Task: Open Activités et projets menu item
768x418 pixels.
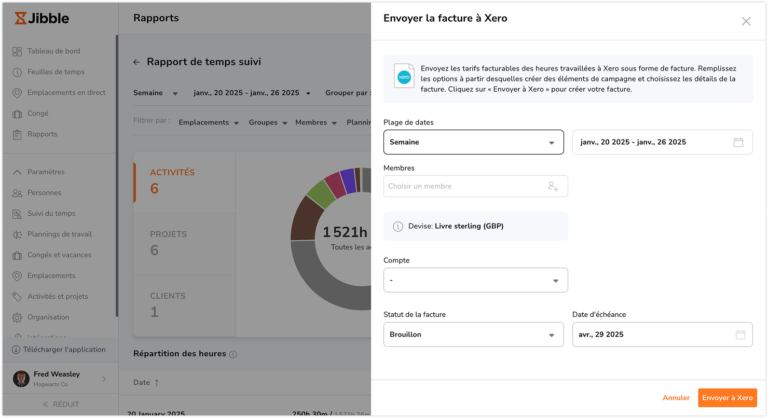Action: pos(59,296)
